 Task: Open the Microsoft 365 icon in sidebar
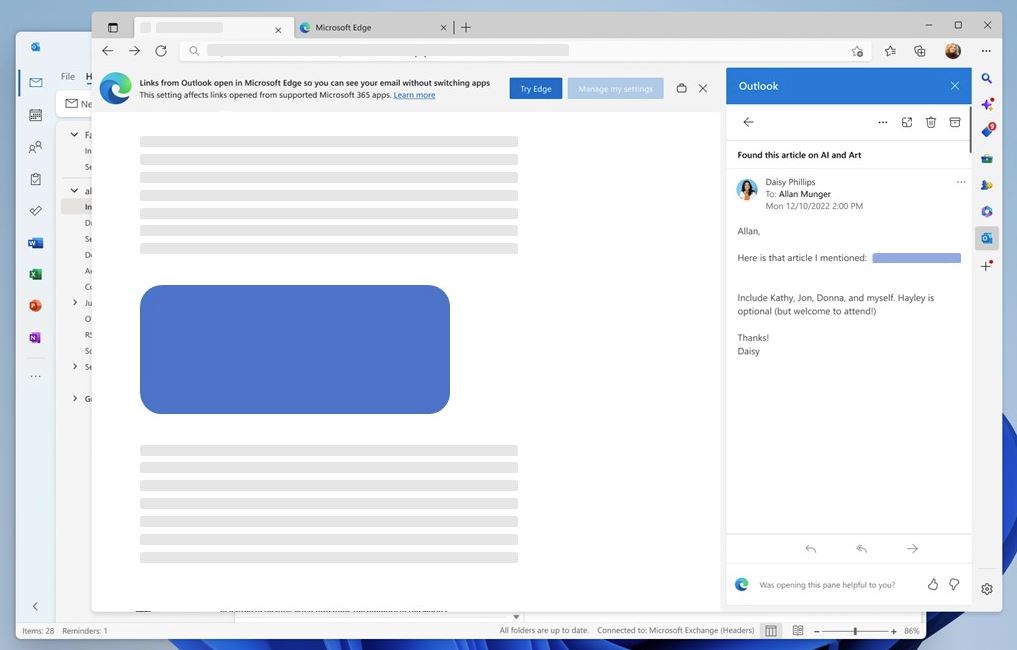[x=987, y=211]
